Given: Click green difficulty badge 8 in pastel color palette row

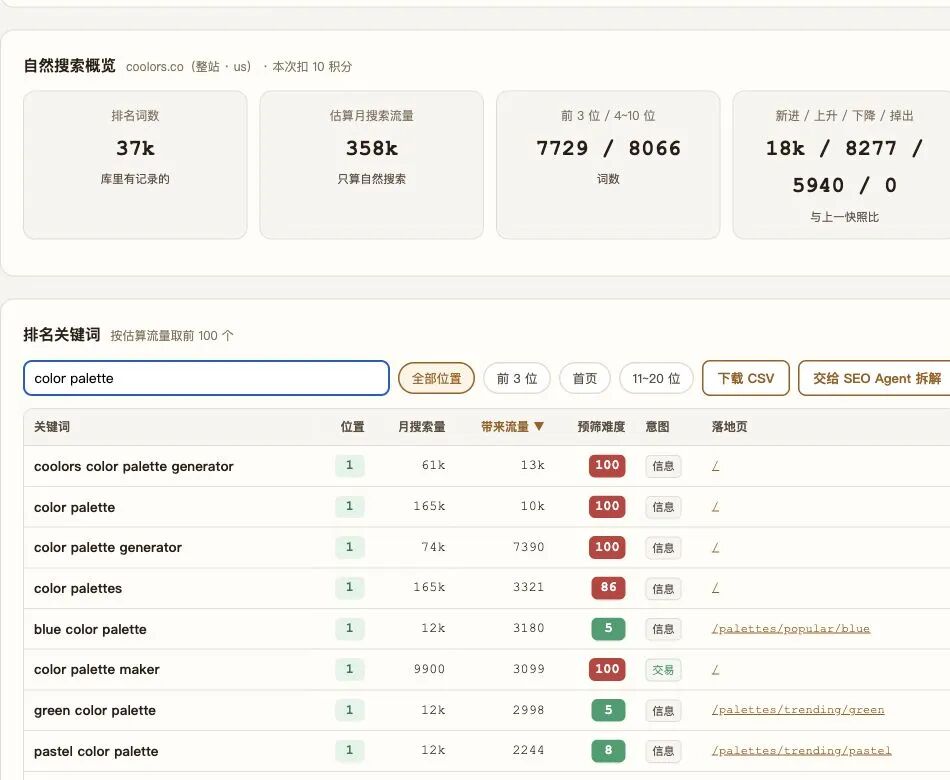Looking at the screenshot, I should pos(608,750).
